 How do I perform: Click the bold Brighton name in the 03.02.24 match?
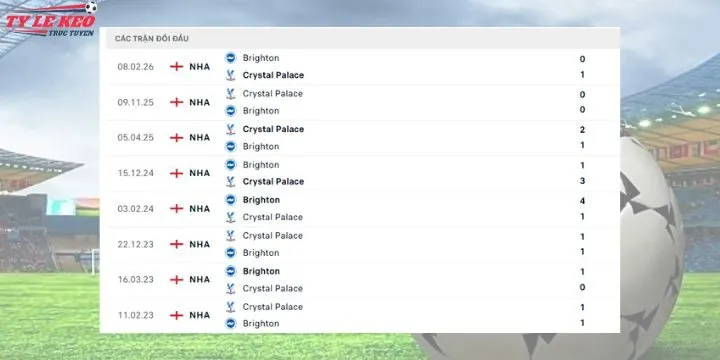click(x=261, y=200)
